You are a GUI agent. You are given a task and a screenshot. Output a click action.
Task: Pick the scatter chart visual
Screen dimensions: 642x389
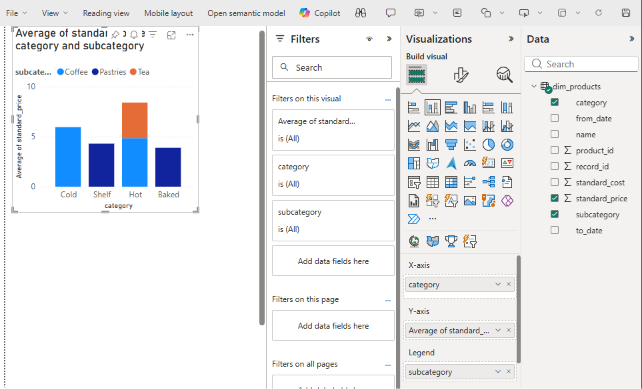470,145
